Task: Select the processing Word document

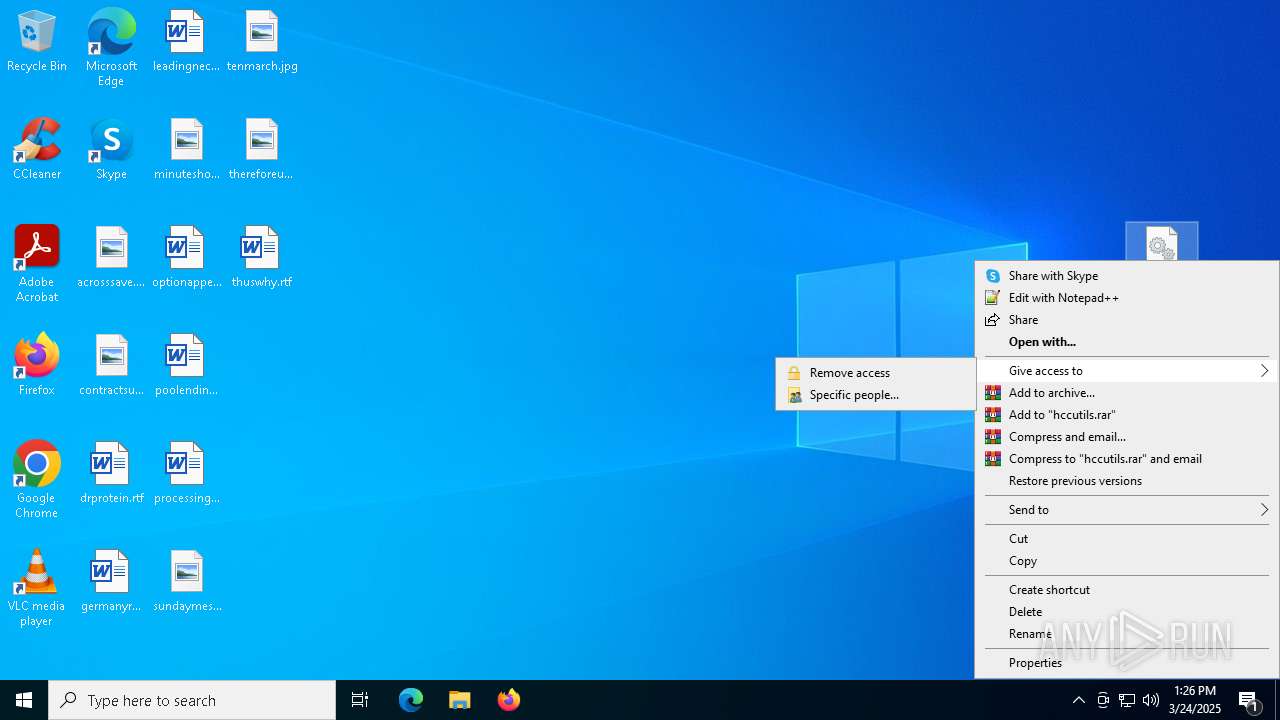Action: pyautogui.click(x=186, y=473)
